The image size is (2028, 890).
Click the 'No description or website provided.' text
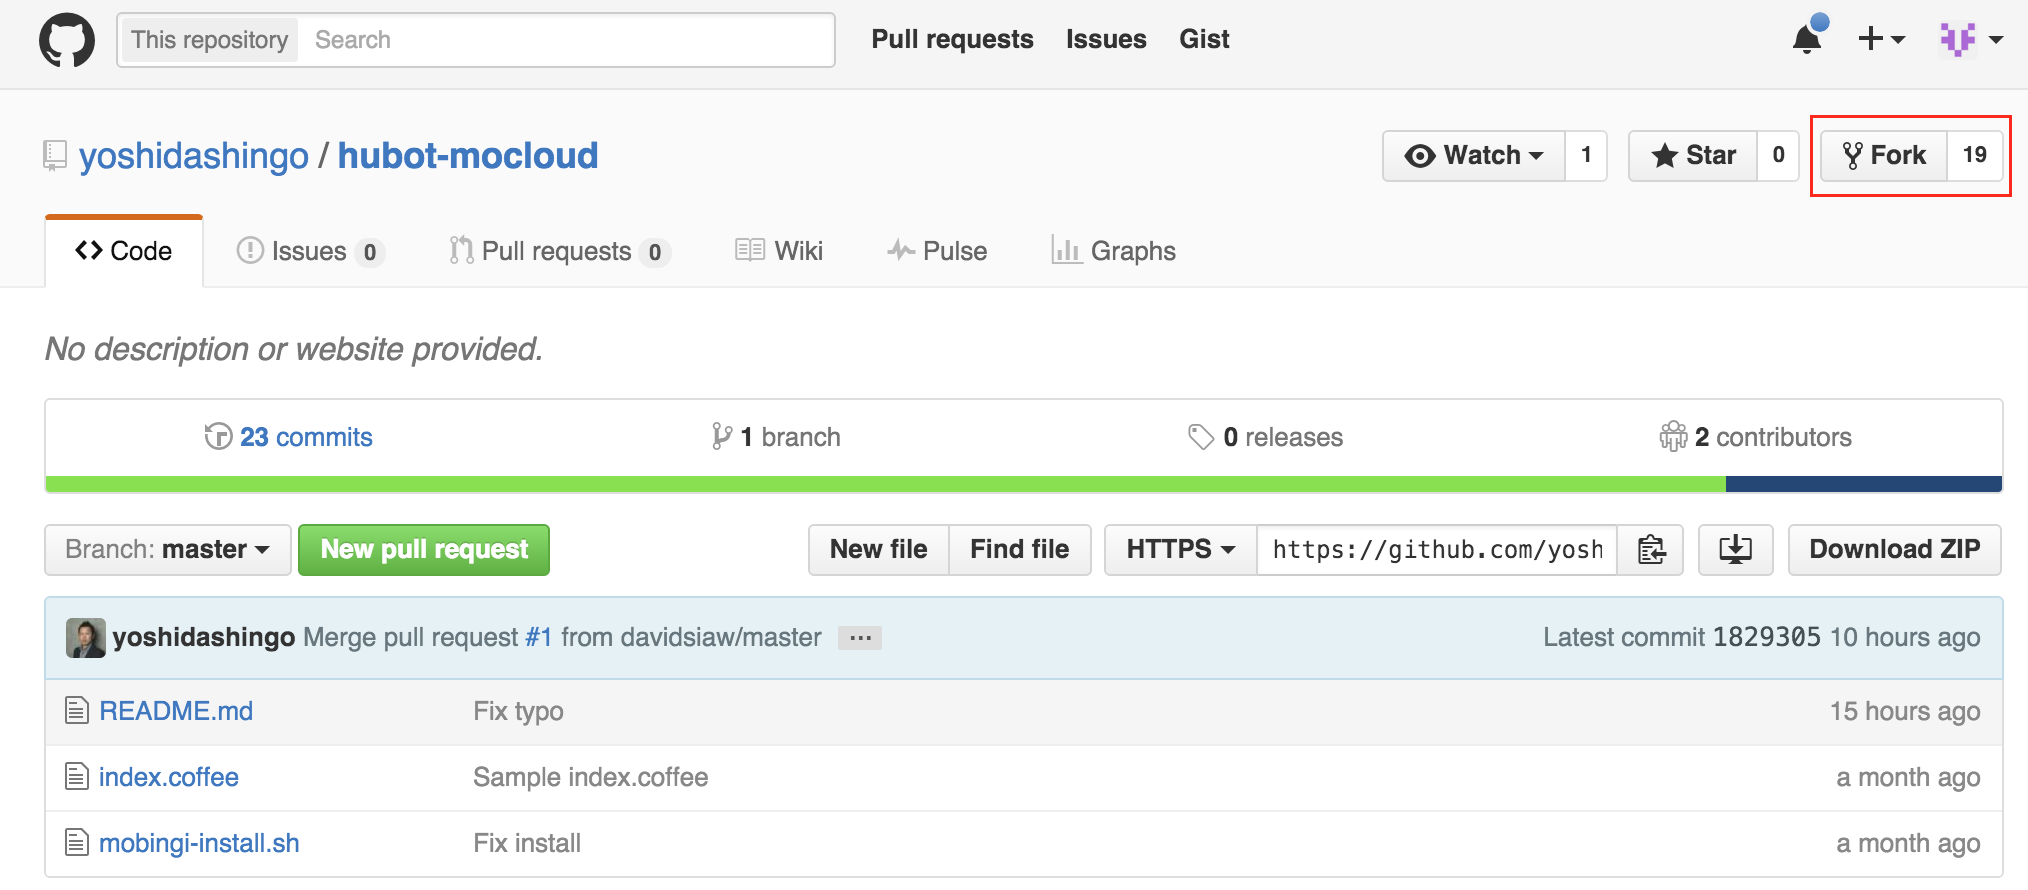click(x=294, y=349)
